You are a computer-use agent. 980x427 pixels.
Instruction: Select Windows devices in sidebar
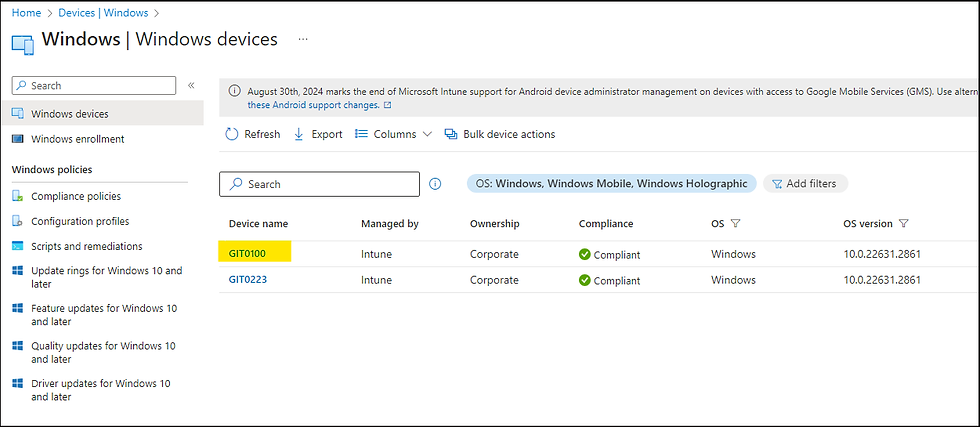(102, 114)
